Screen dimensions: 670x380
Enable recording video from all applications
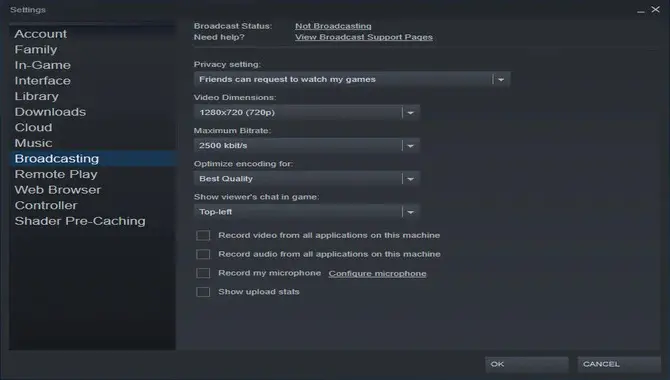[203, 236]
